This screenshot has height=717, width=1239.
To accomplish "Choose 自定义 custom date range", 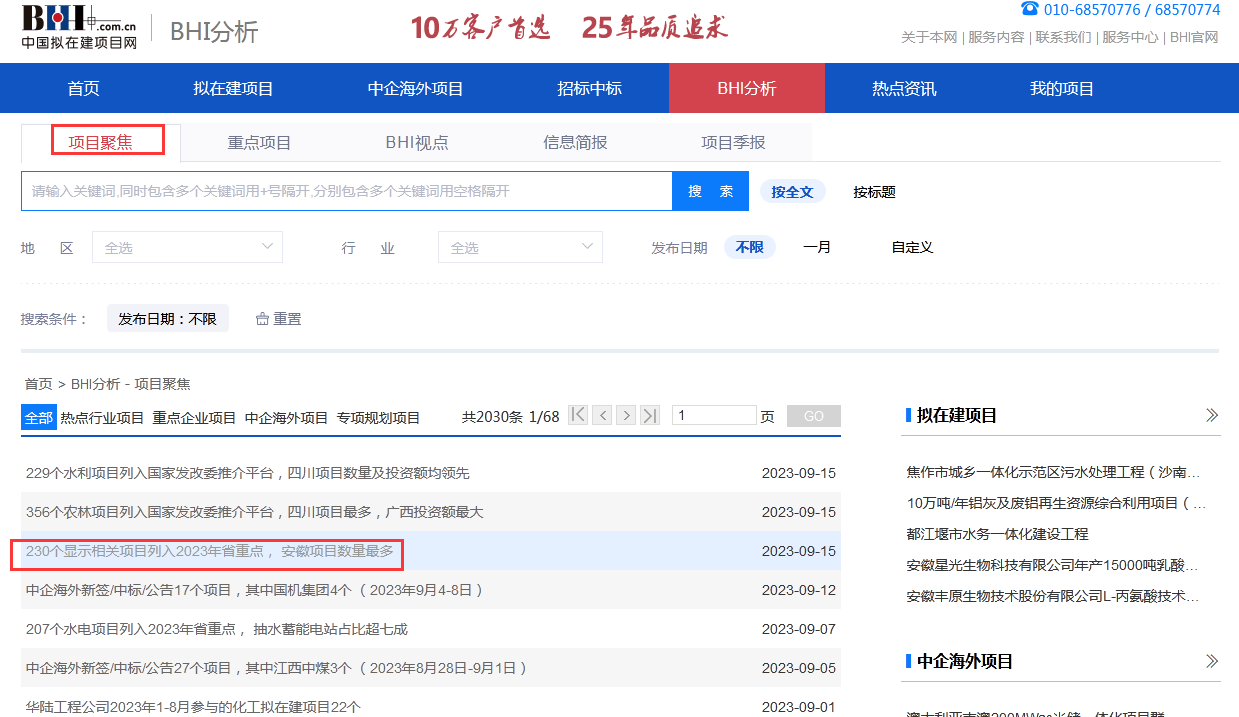I will (x=912, y=247).
